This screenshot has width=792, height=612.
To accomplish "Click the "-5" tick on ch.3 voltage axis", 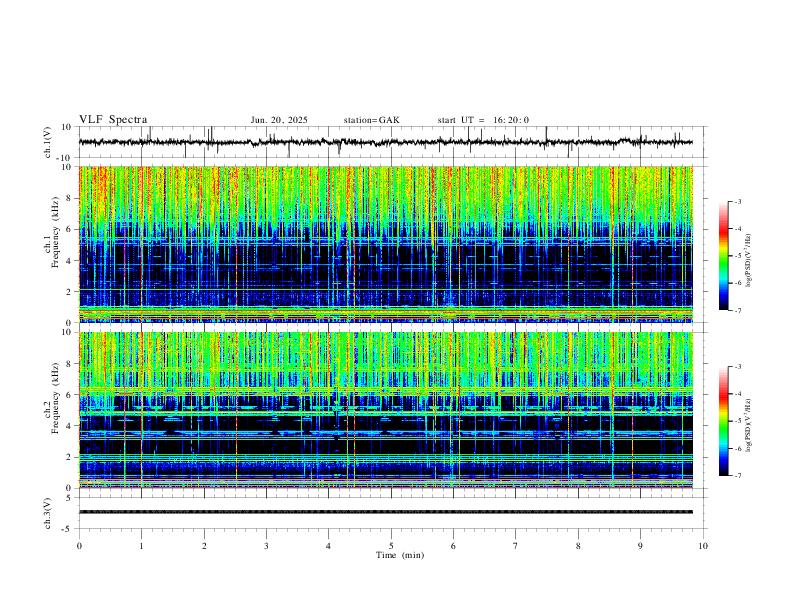I will coord(67,529).
